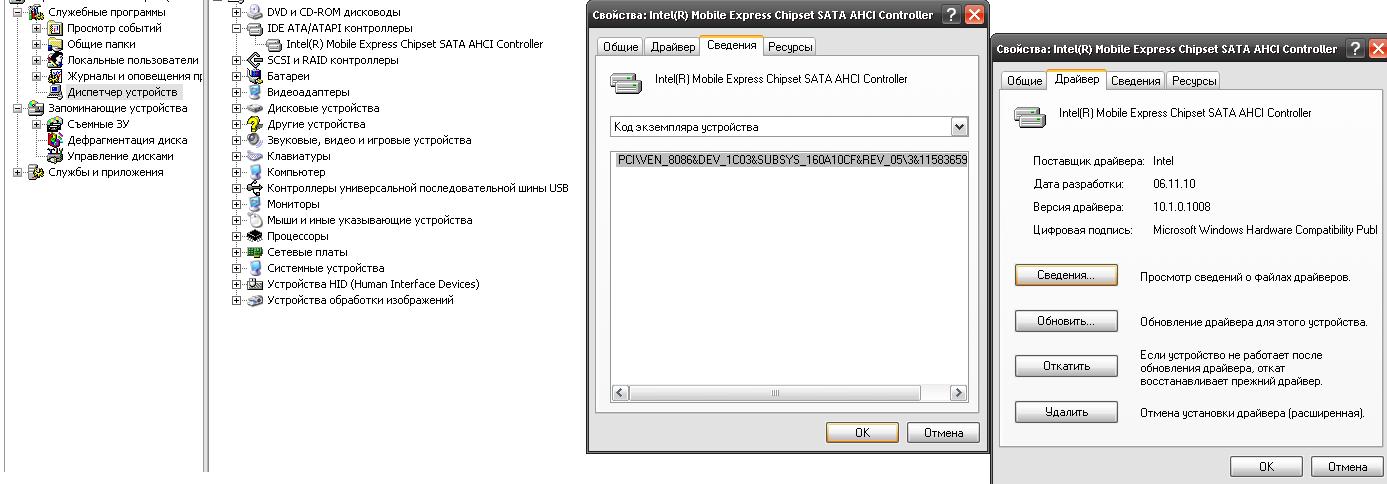Click the Другие устройства question-mark icon

tap(255, 124)
